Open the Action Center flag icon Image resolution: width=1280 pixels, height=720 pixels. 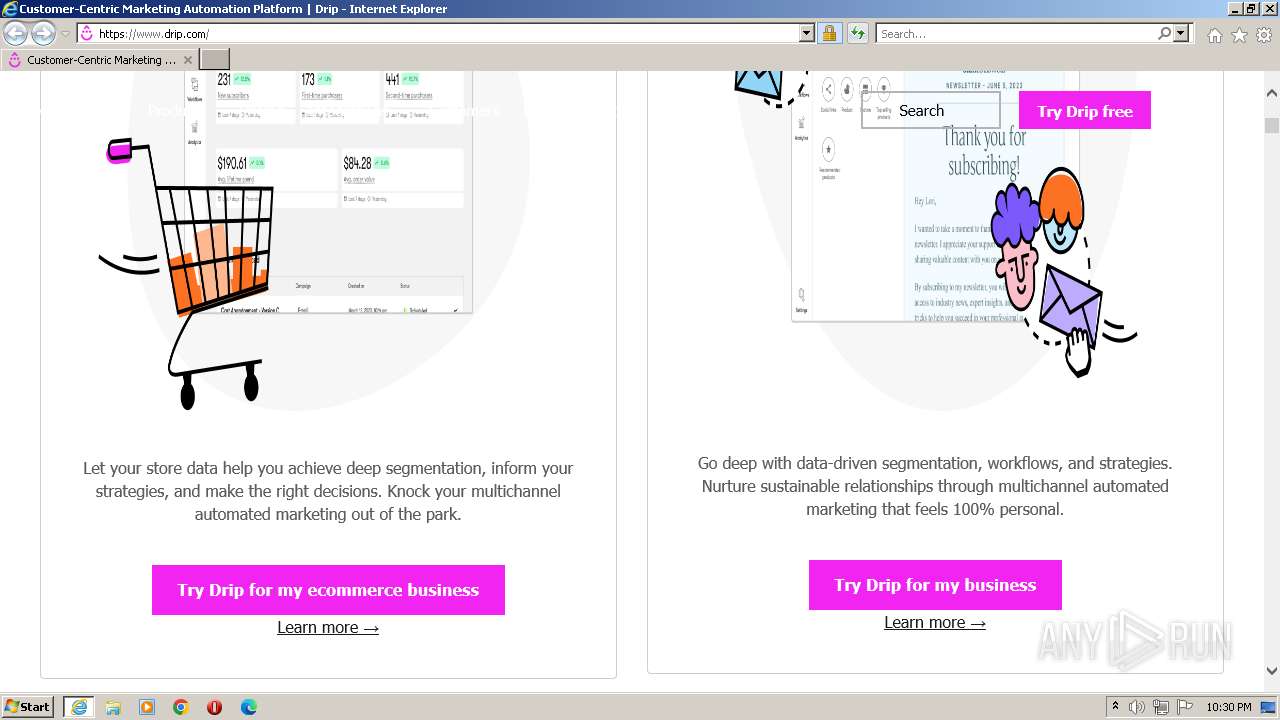1185,707
